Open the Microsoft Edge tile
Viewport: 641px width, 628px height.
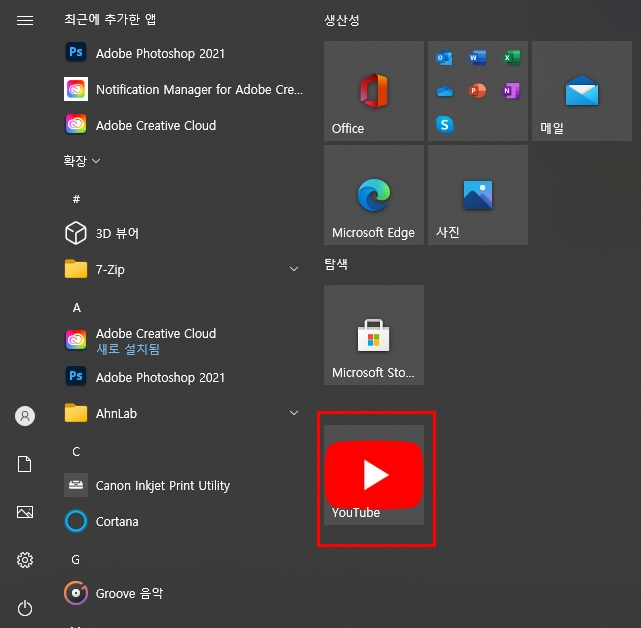point(374,195)
